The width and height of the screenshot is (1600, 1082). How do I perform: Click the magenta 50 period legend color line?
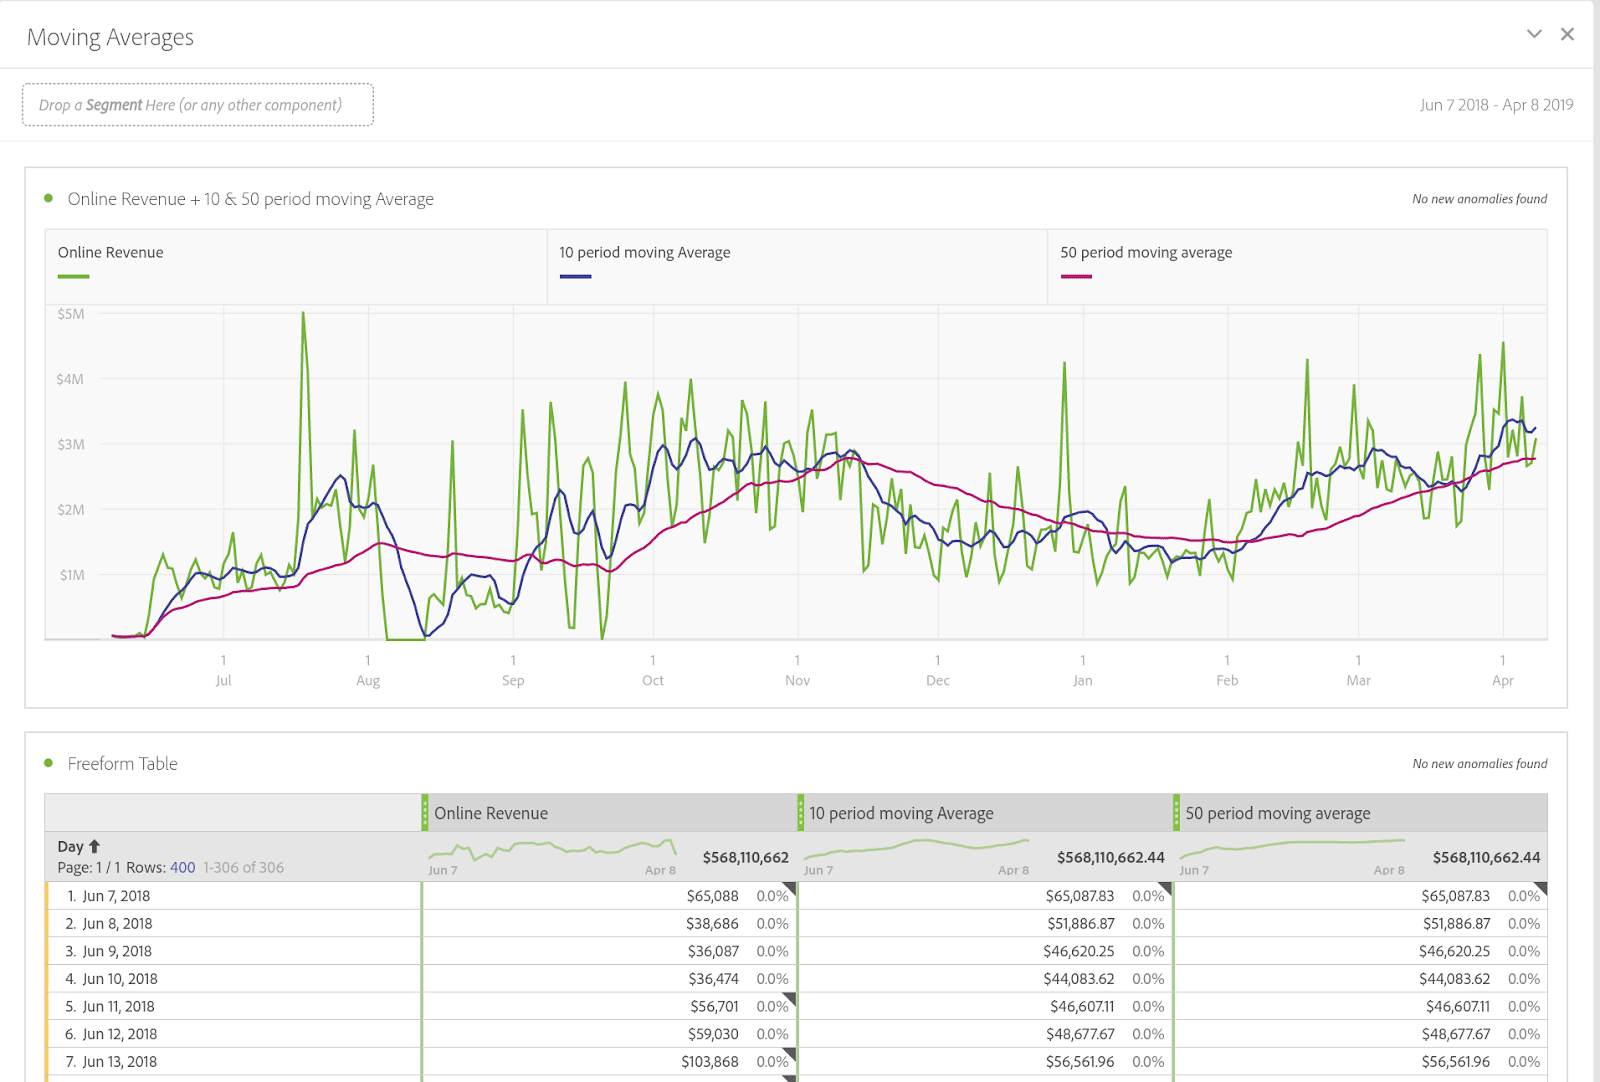pos(1076,276)
